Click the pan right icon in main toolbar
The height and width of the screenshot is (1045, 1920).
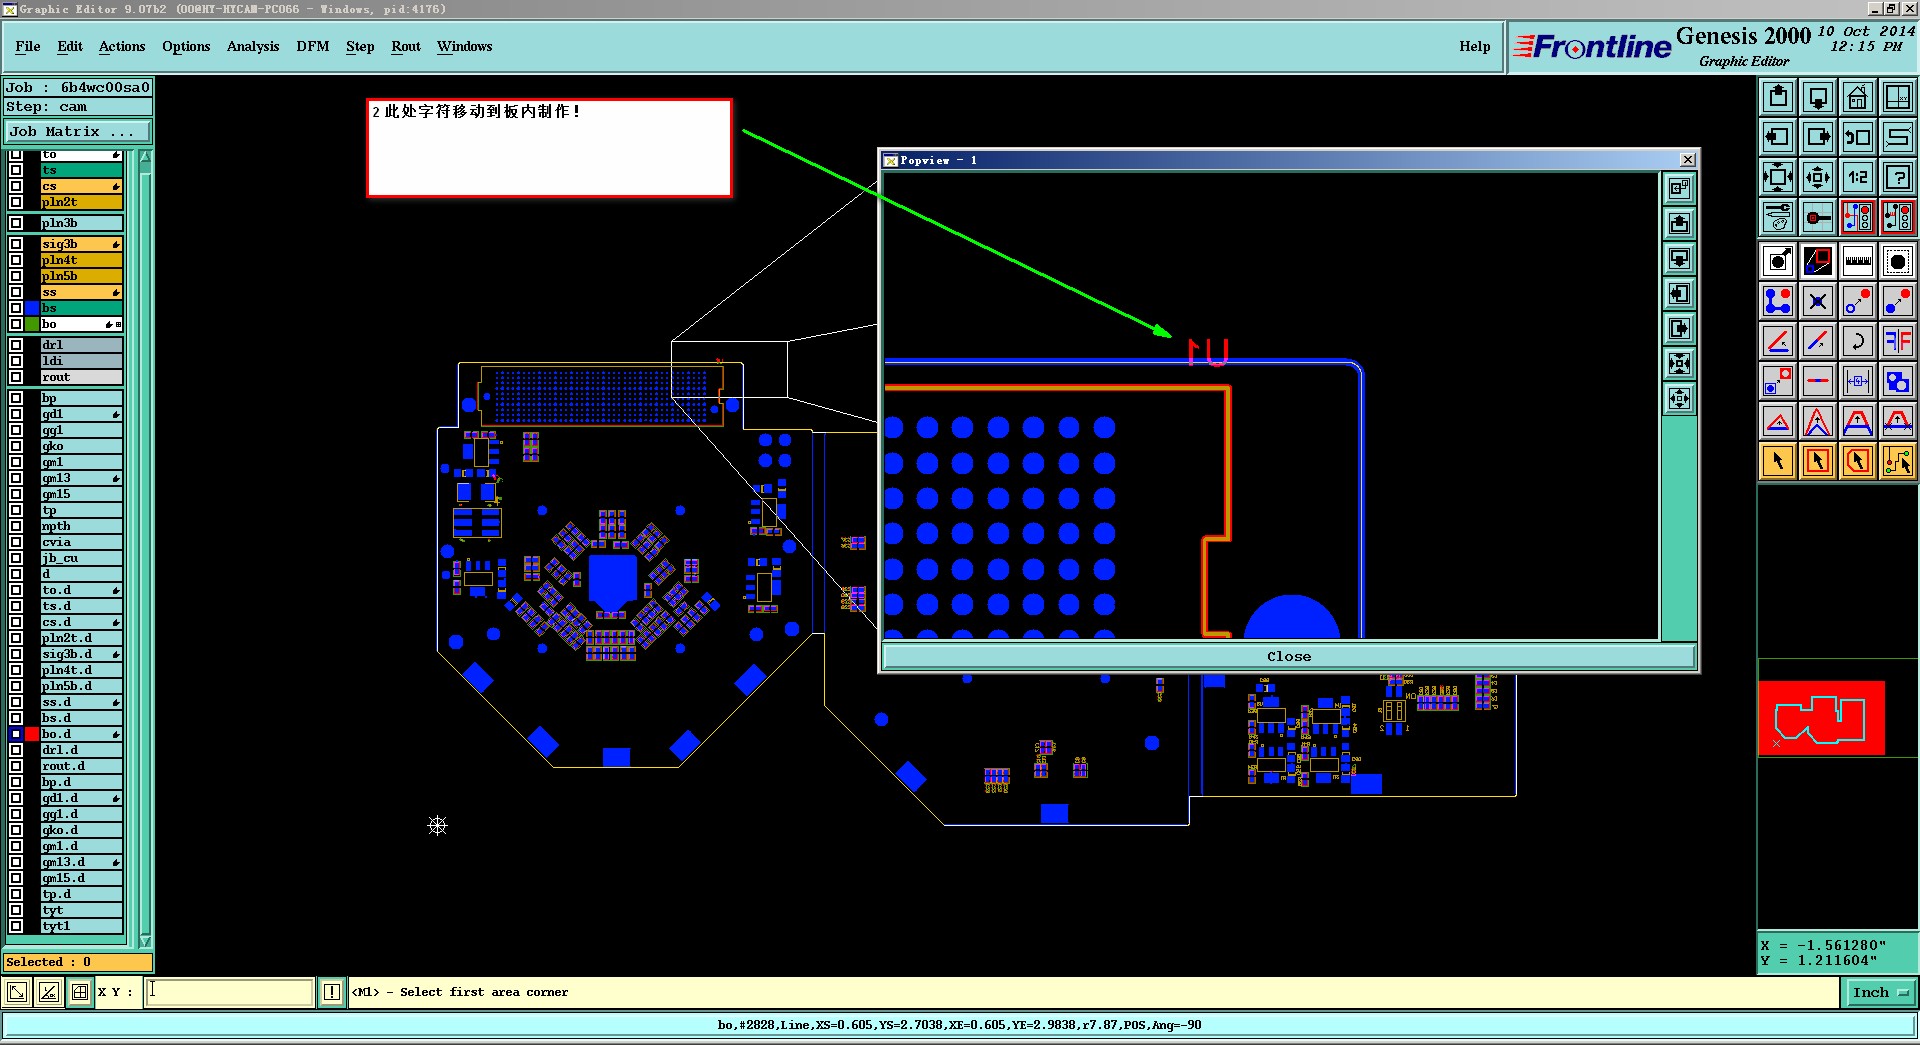pos(1818,137)
